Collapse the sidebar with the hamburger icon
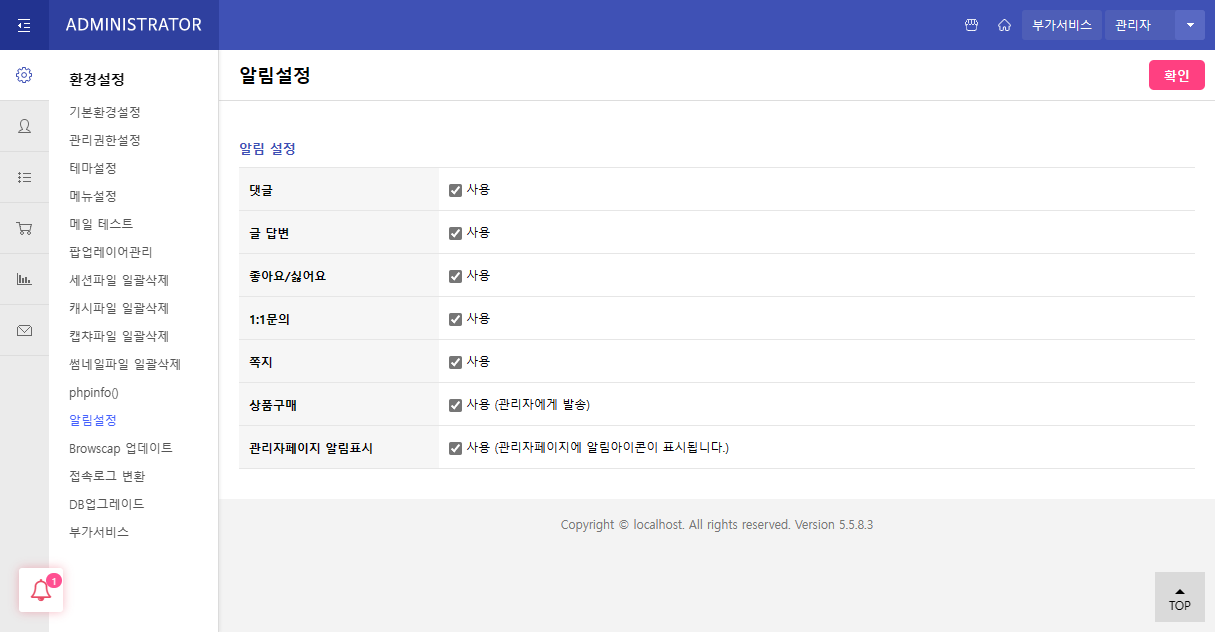1215x632 pixels. [x=24, y=25]
